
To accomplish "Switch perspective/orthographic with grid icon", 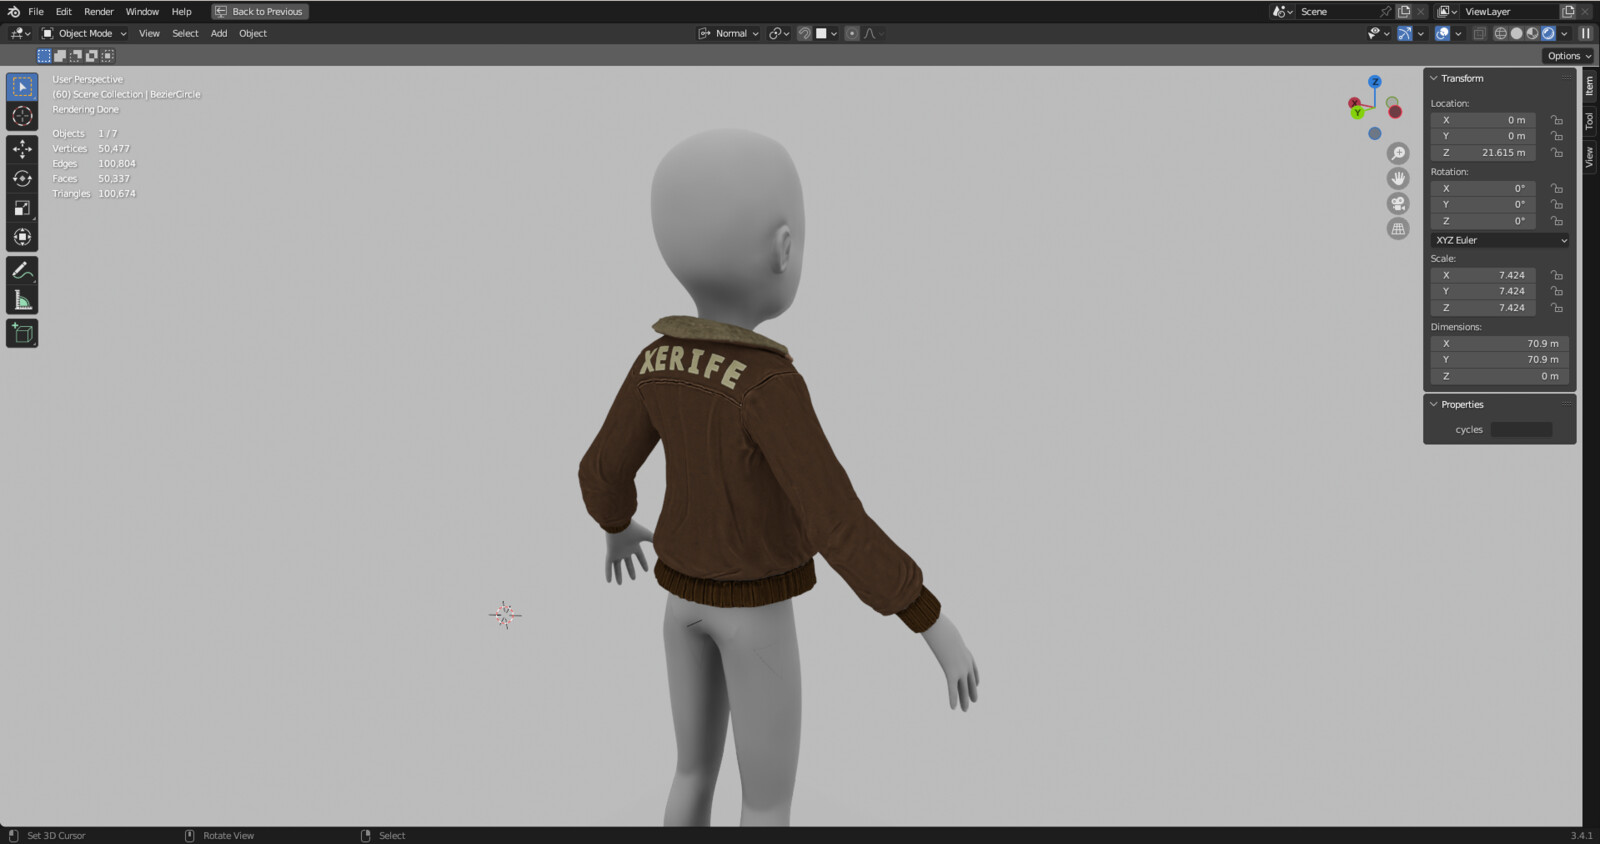I will point(1398,228).
